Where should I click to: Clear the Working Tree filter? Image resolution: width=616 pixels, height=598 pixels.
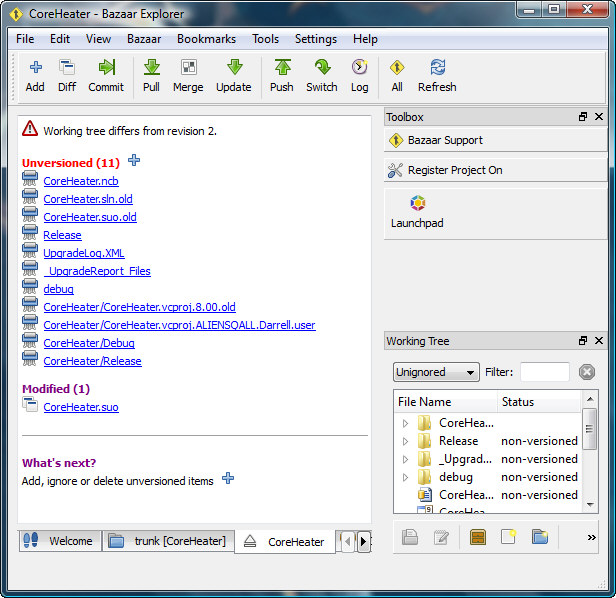tap(587, 372)
